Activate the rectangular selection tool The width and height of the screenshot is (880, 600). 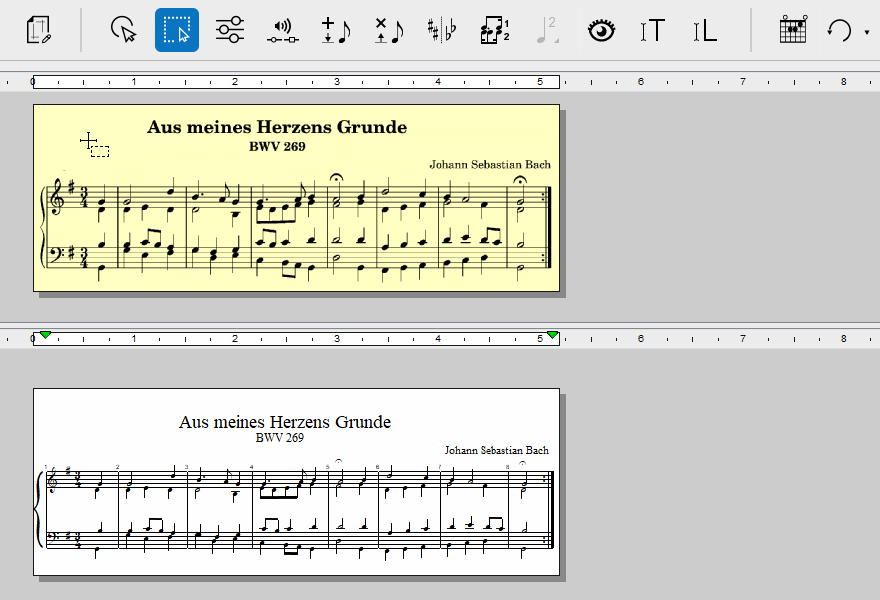click(x=177, y=30)
